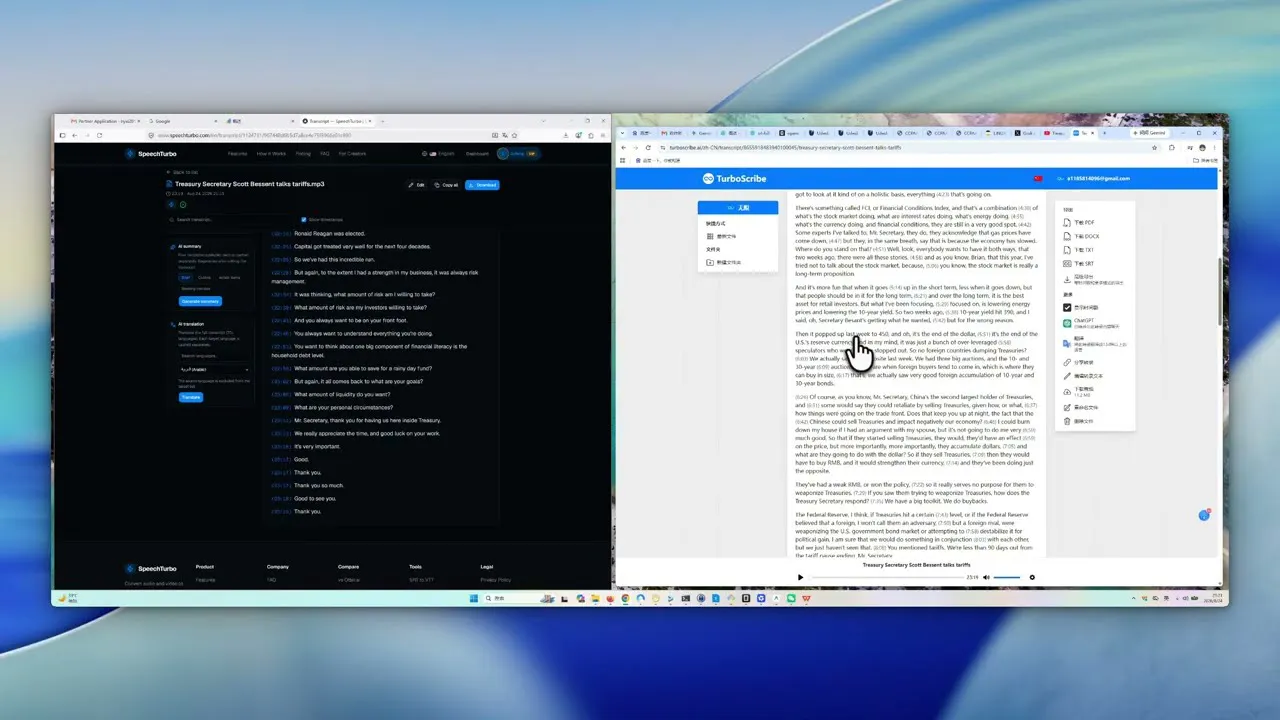This screenshot has height=720, width=1280.
Task: Click Download SRT icon in TurboScribe
Action: [1067, 262]
